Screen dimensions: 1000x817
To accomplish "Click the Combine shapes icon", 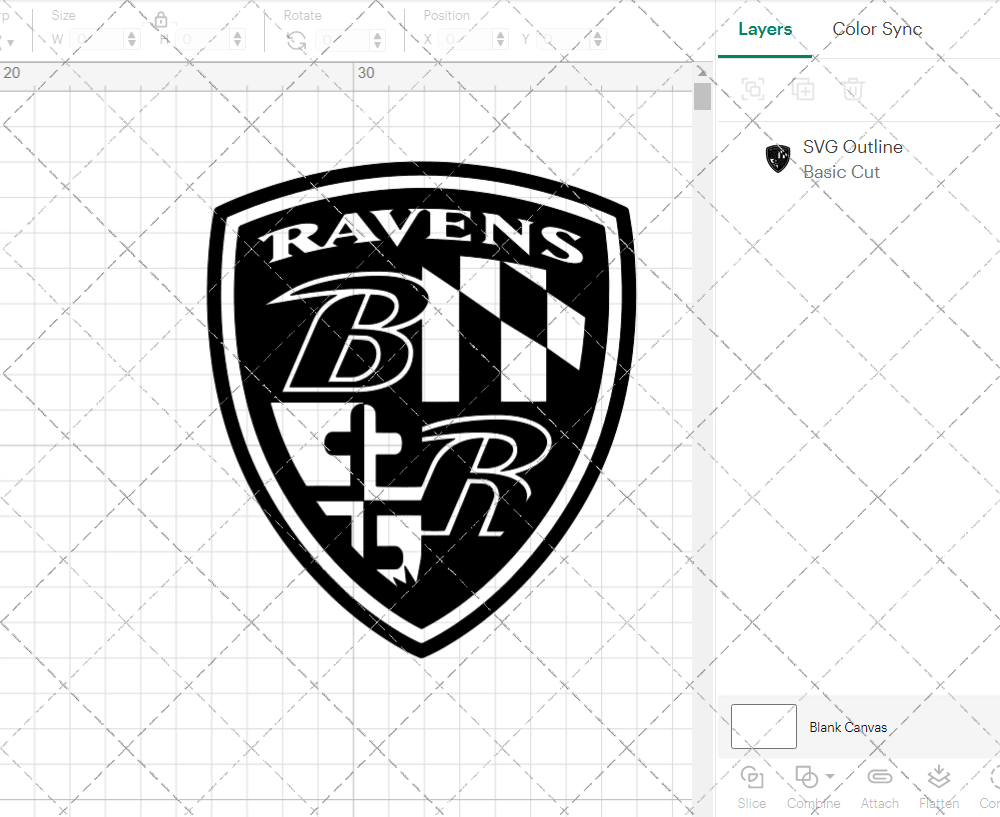I will (805, 777).
